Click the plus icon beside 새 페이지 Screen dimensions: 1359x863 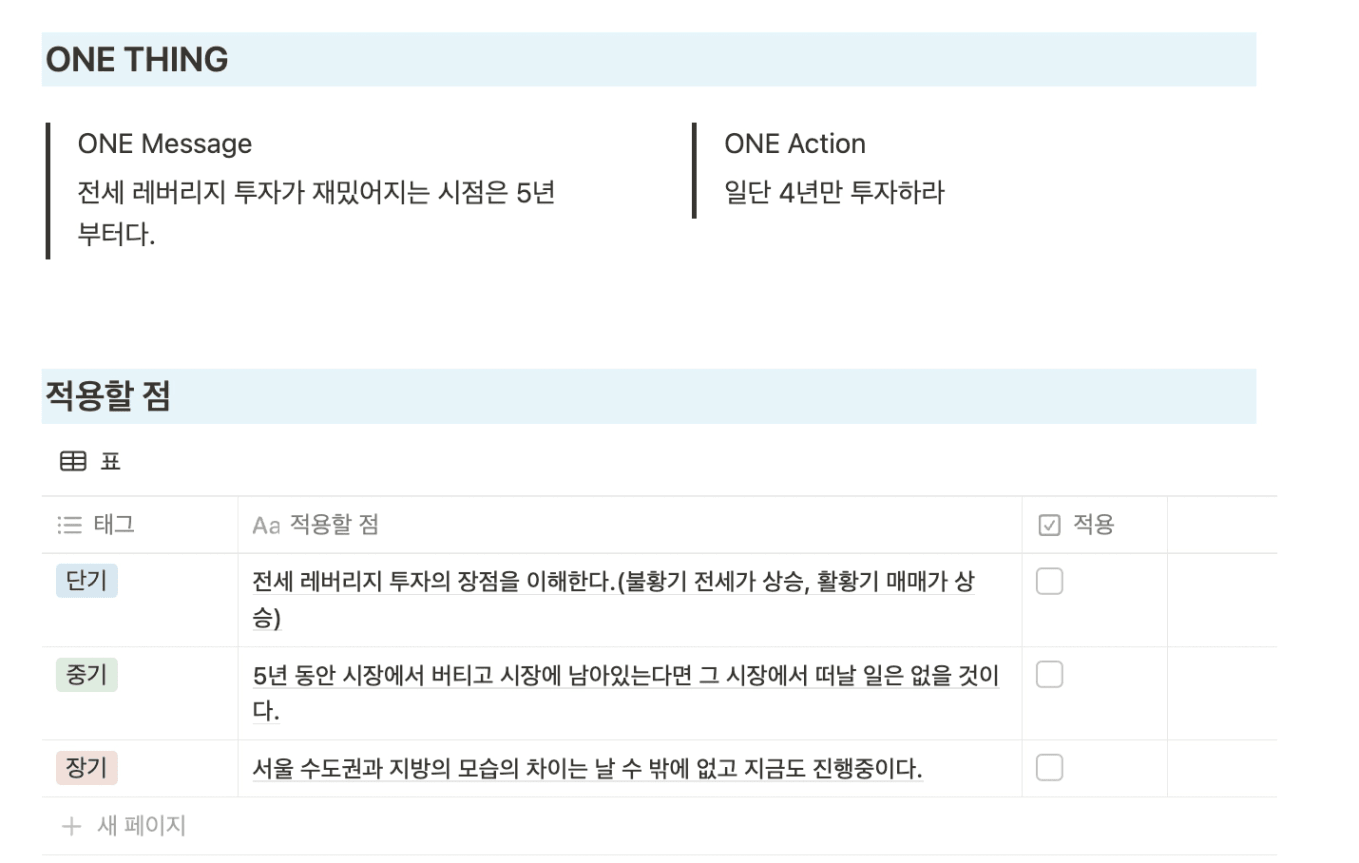(x=71, y=826)
